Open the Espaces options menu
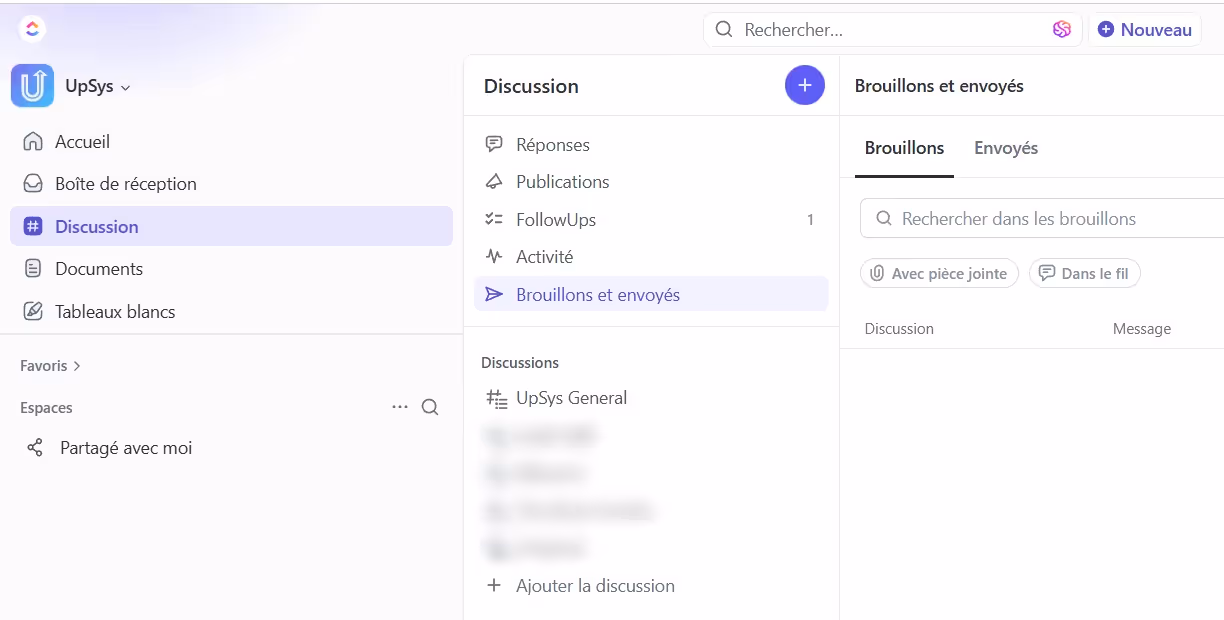Image resolution: width=1224 pixels, height=620 pixels. [400, 407]
